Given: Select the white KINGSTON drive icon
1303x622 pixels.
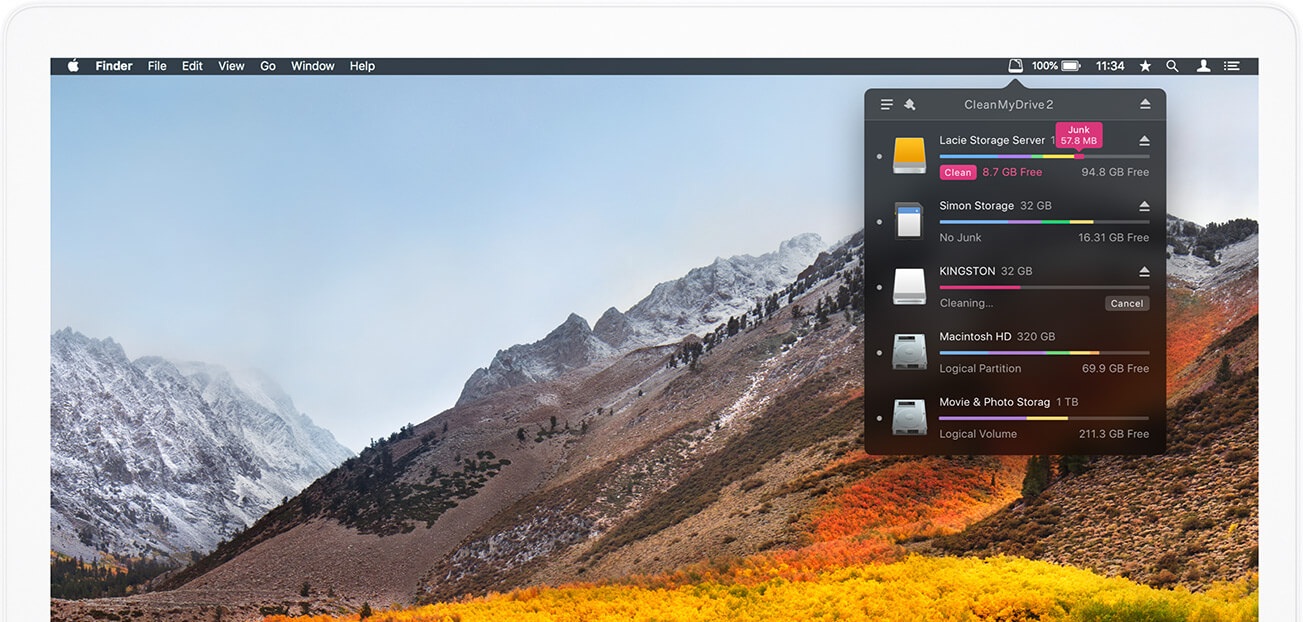Looking at the screenshot, I should click(909, 287).
